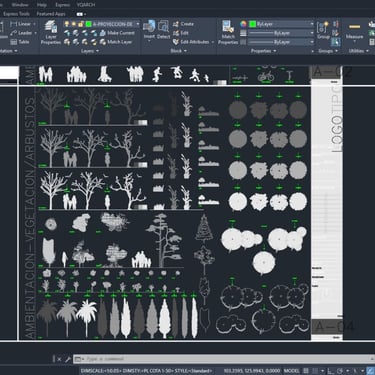Click green layer color swatch
Screen dimensions: 375x375
point(89,24)
